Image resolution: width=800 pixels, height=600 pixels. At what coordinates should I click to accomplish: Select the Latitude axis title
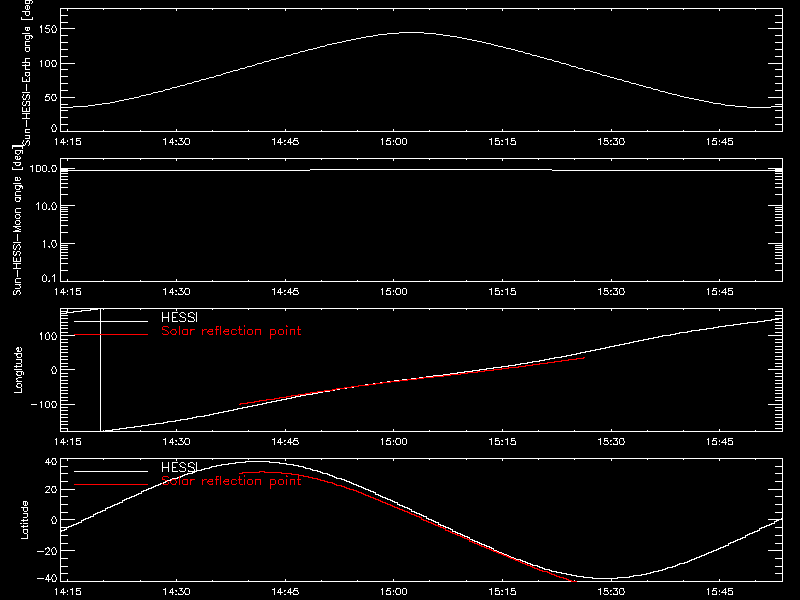coord(24,520)
